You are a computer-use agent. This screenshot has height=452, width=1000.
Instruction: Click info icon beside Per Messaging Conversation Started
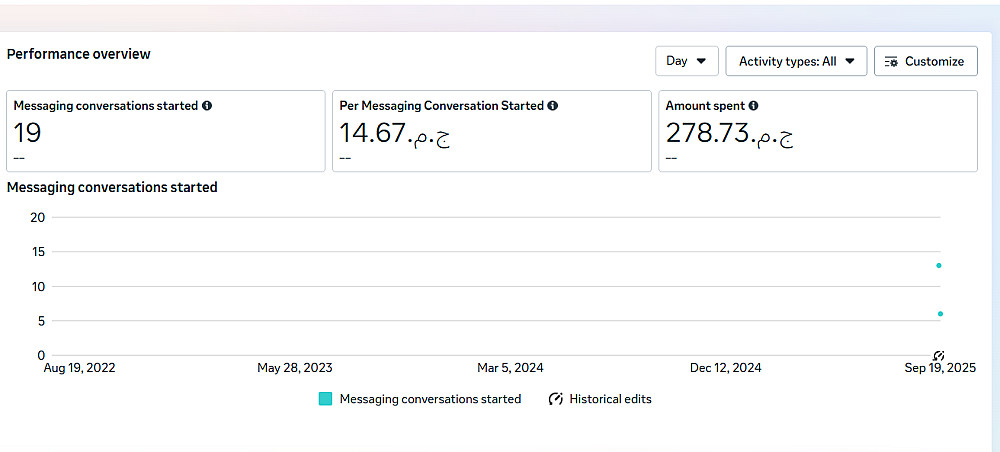click(x=553, y=105)
